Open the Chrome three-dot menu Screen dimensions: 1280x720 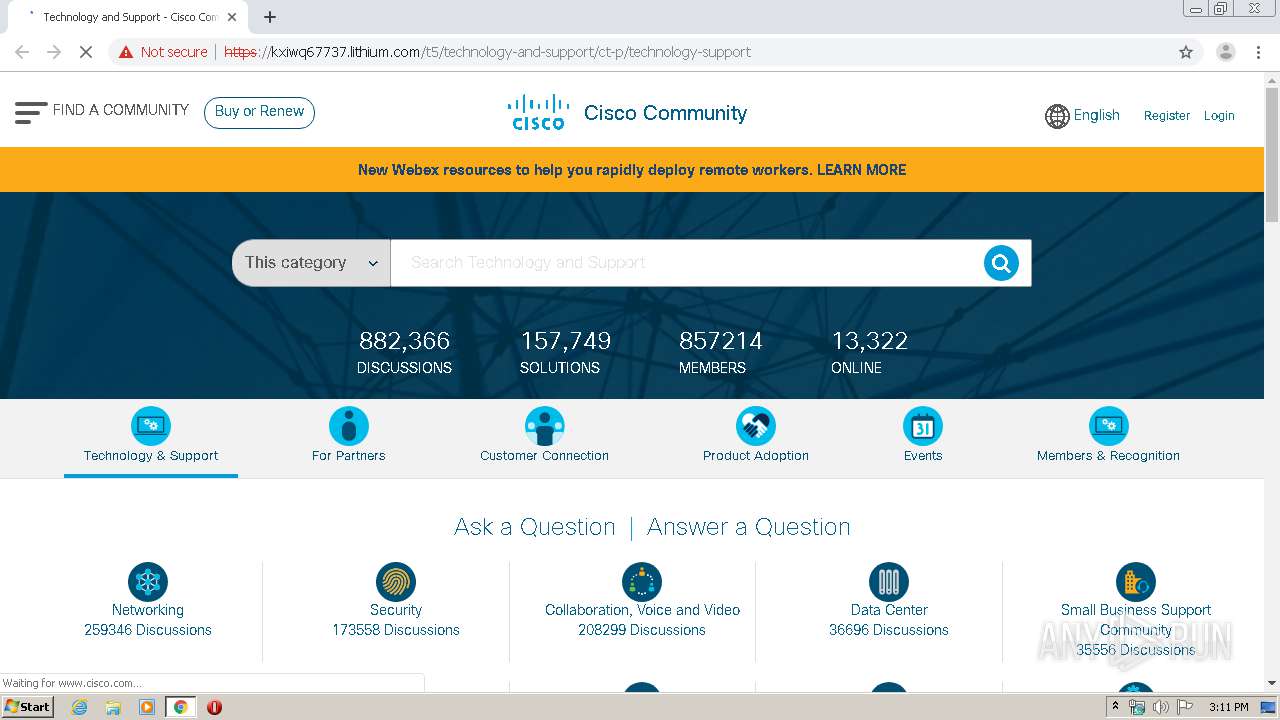click(x=1258, y=52)
